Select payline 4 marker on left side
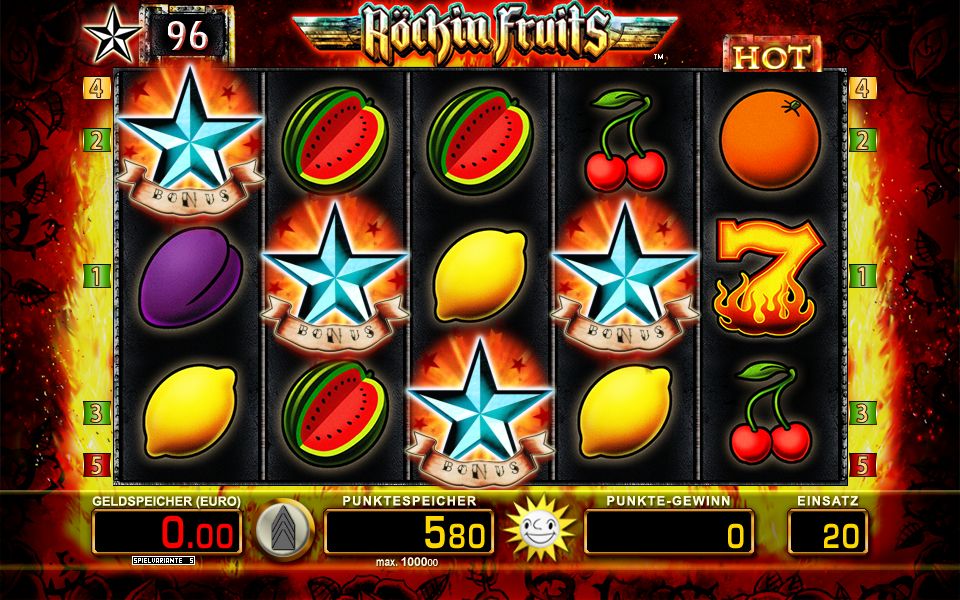This screenshot has height=600, width=960. pos(97,88)
